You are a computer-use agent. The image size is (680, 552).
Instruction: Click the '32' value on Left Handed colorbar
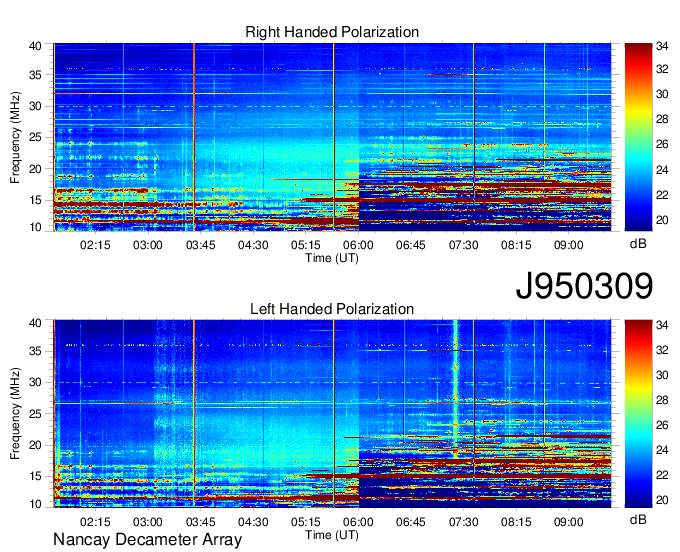(x=662, y=349)
